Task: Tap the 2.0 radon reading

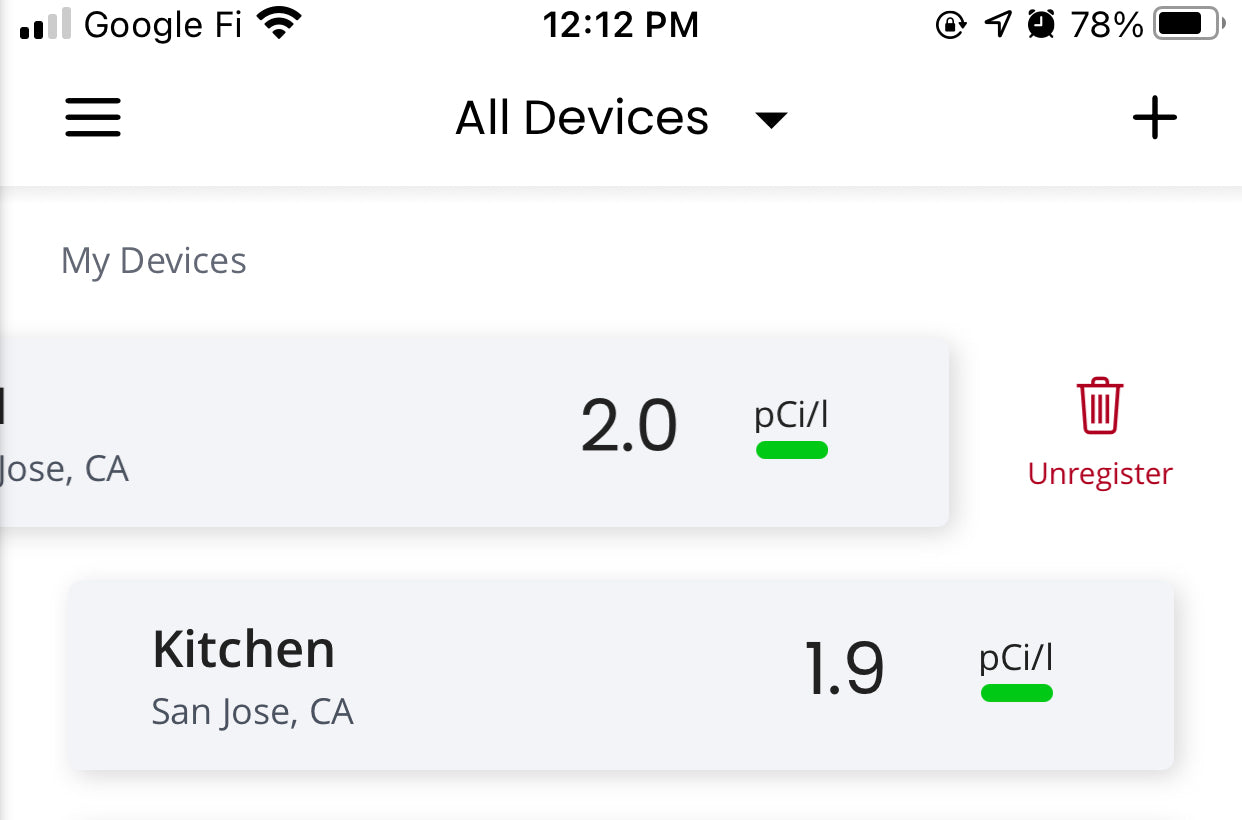Action: point(629,427)
